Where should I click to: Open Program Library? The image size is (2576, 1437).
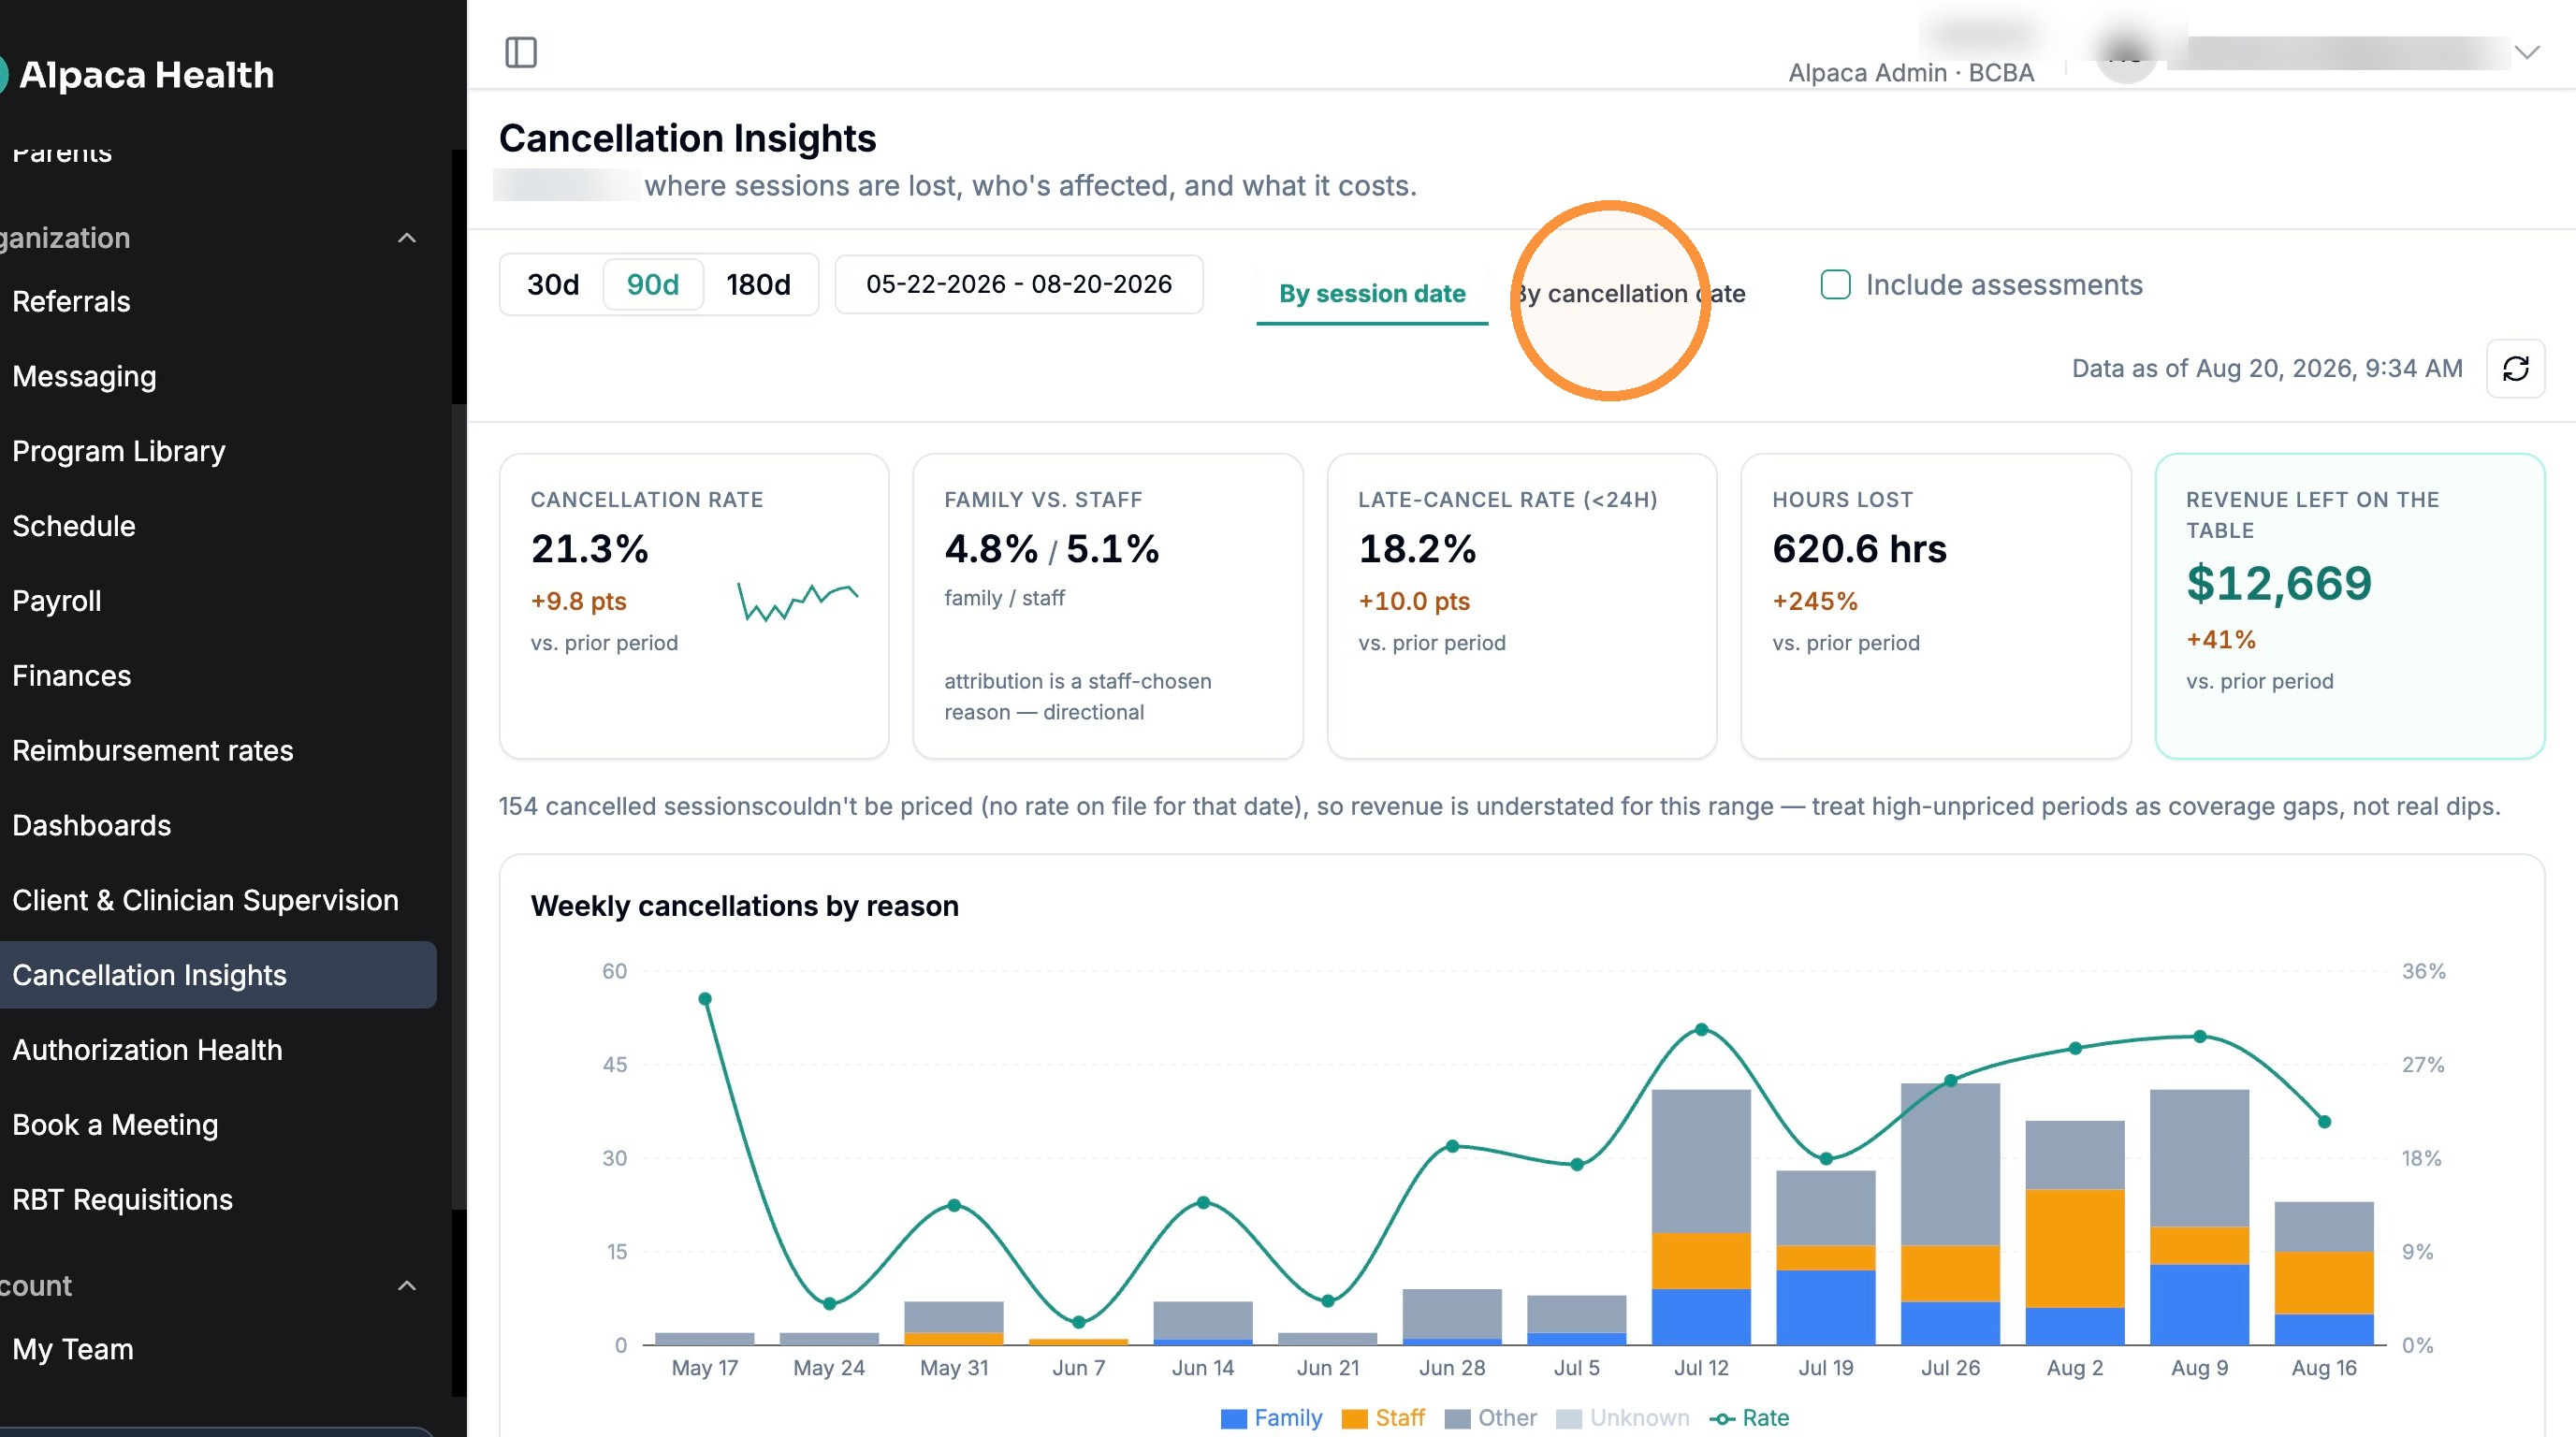click(118, 452)
